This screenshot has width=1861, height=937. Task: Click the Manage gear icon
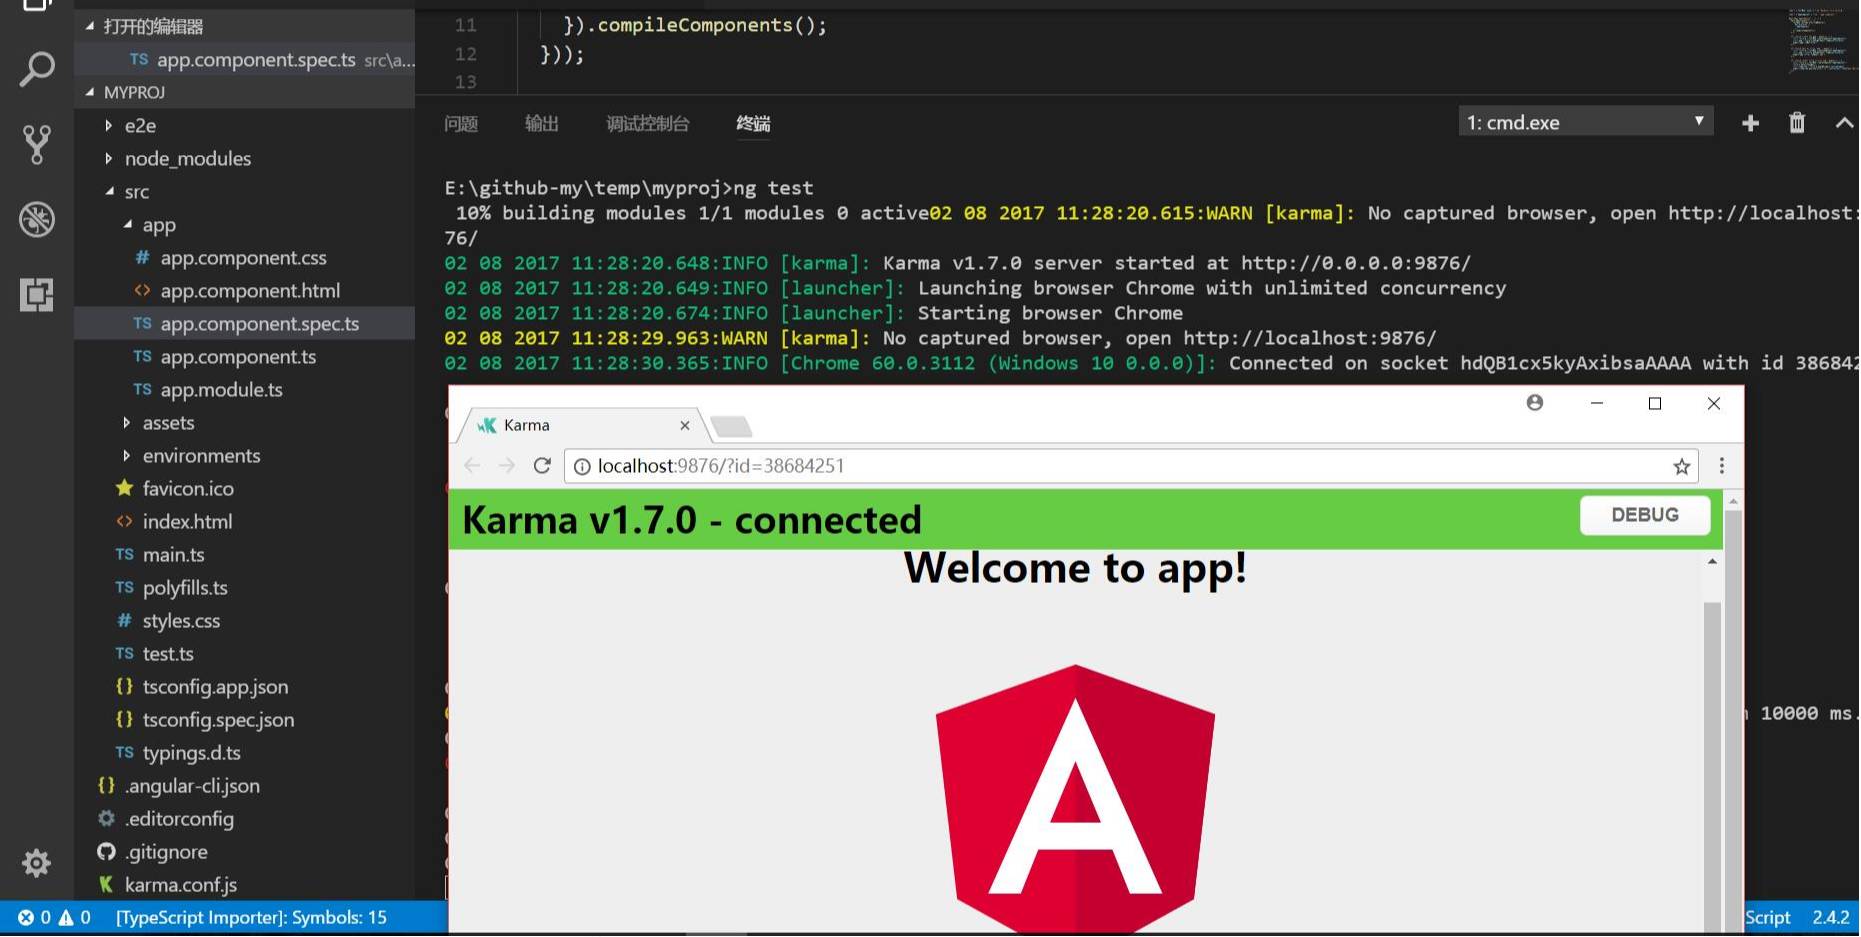click(37, 862)
